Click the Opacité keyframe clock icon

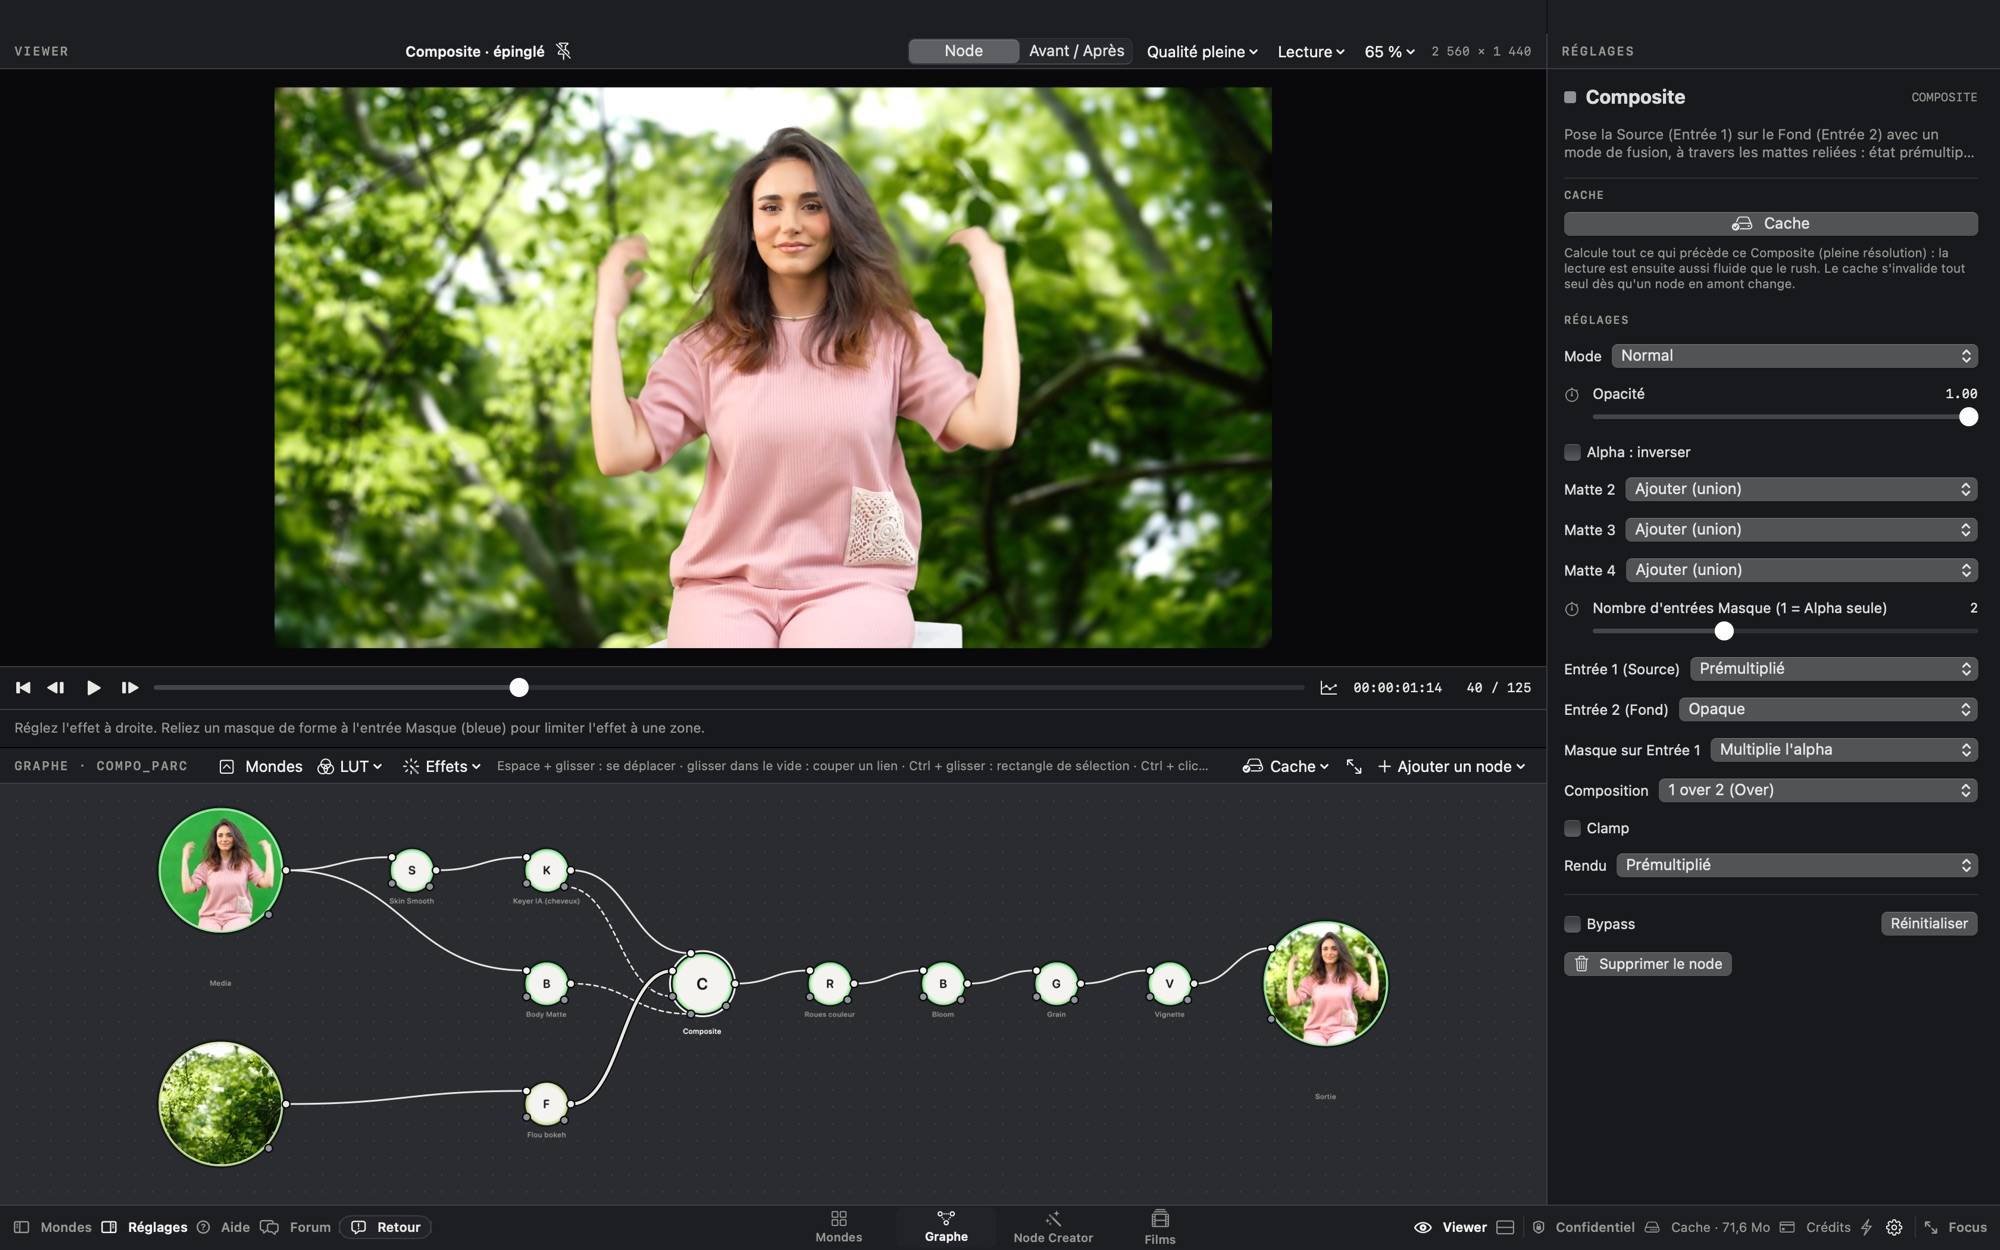pos(1572,395)
